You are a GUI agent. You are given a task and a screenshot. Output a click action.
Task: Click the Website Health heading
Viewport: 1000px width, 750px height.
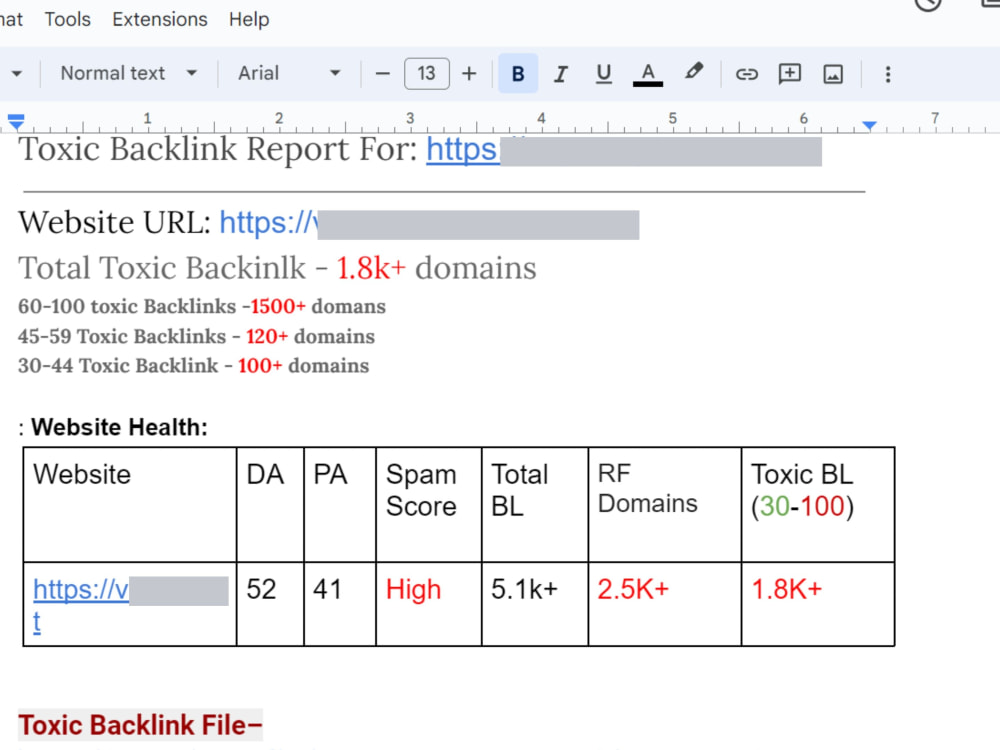click(x=119, y=427)
